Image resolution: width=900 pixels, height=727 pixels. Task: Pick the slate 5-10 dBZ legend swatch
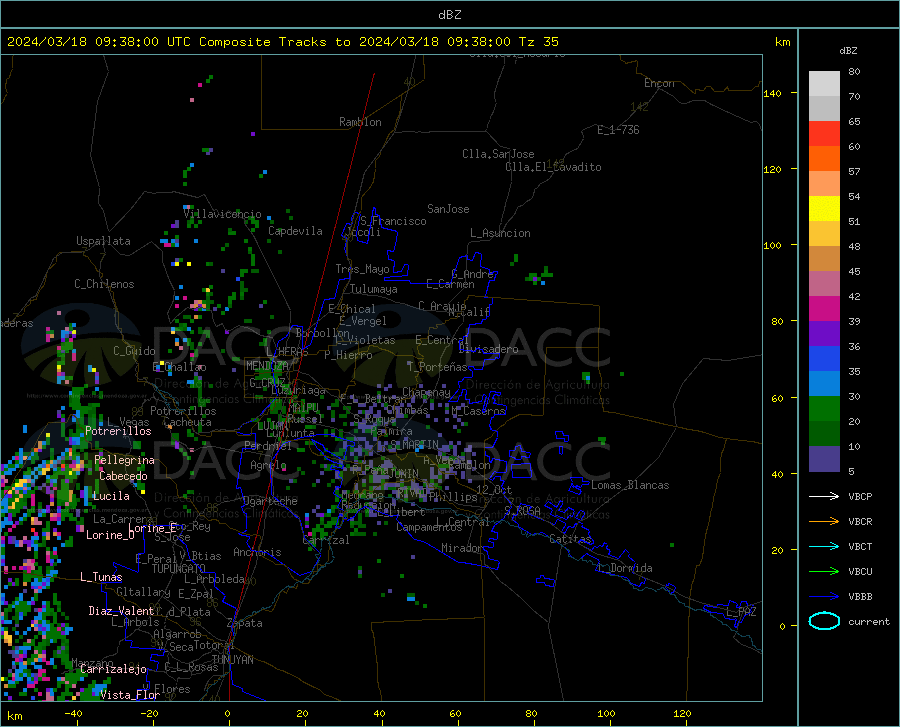(x=824, y=459)
